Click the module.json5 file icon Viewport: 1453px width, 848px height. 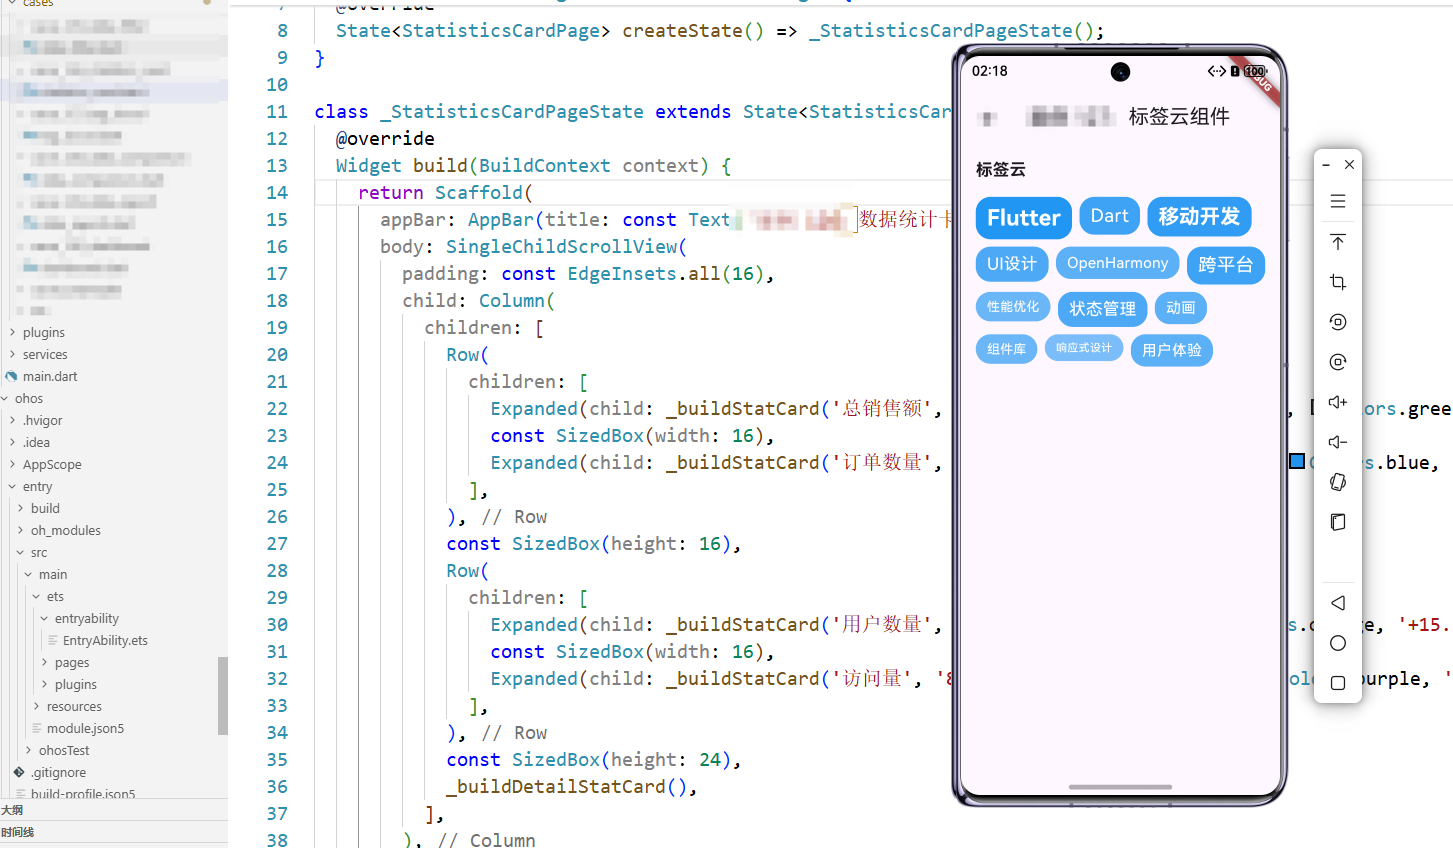pos(37,728)
